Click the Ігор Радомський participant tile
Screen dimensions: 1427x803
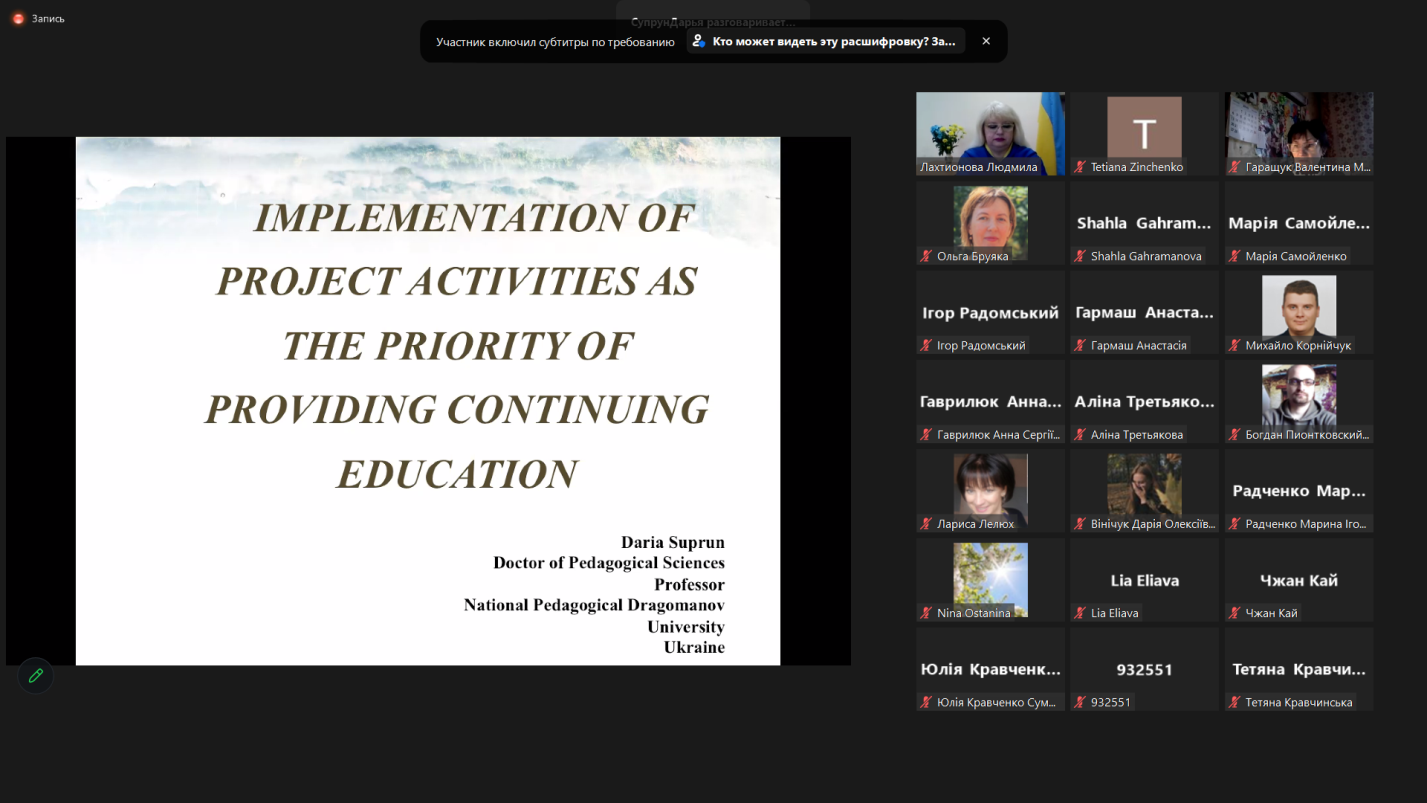[990, 312]
